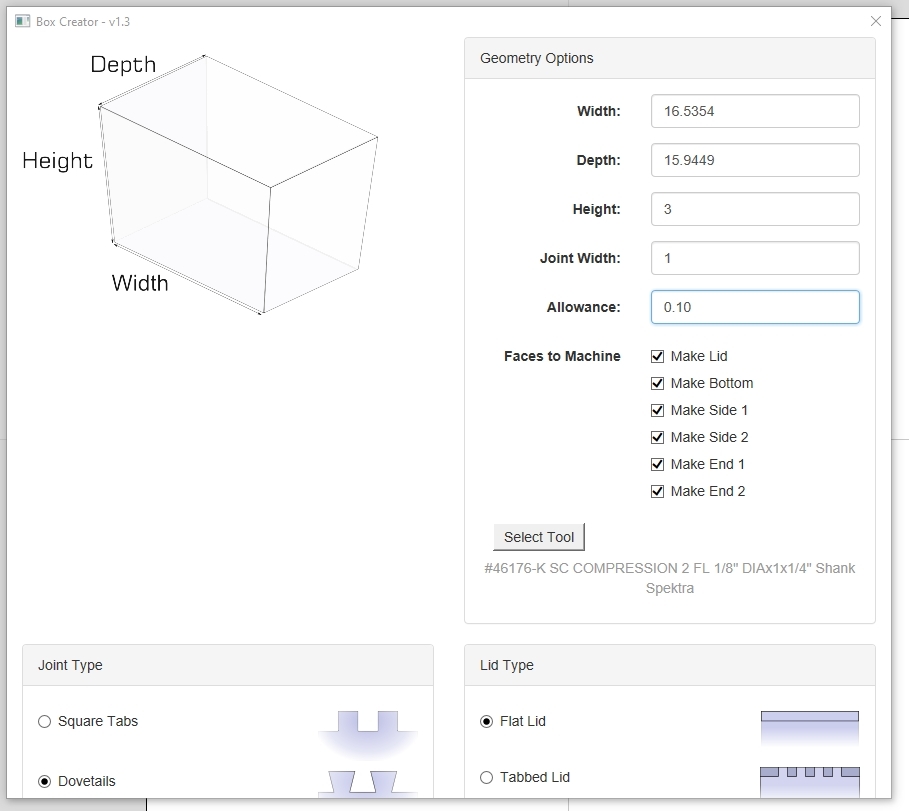Select the Square Tabs joint type

[x=44, y=721]
